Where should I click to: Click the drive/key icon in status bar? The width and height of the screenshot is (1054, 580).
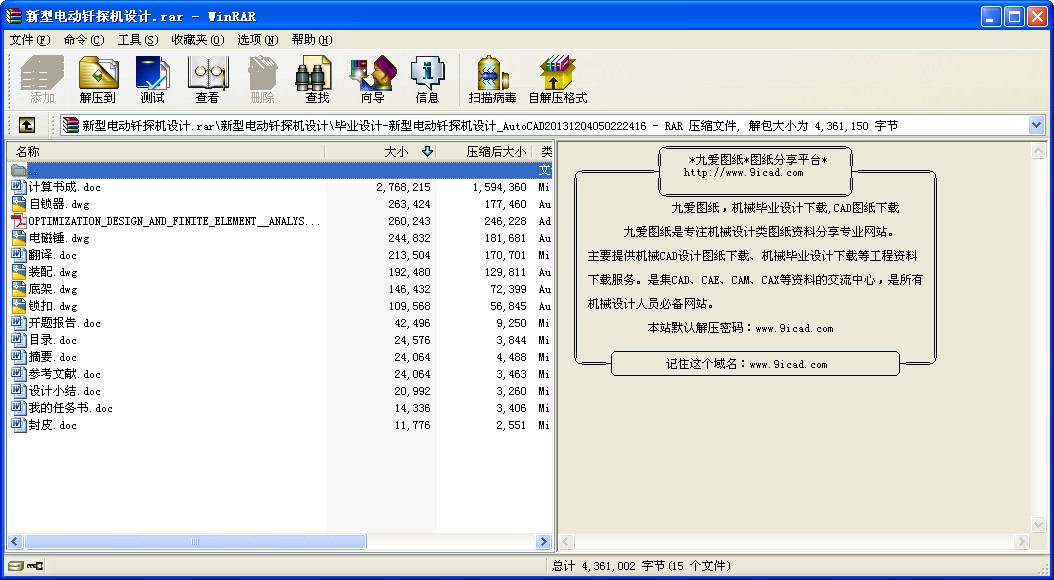point(26,566)
